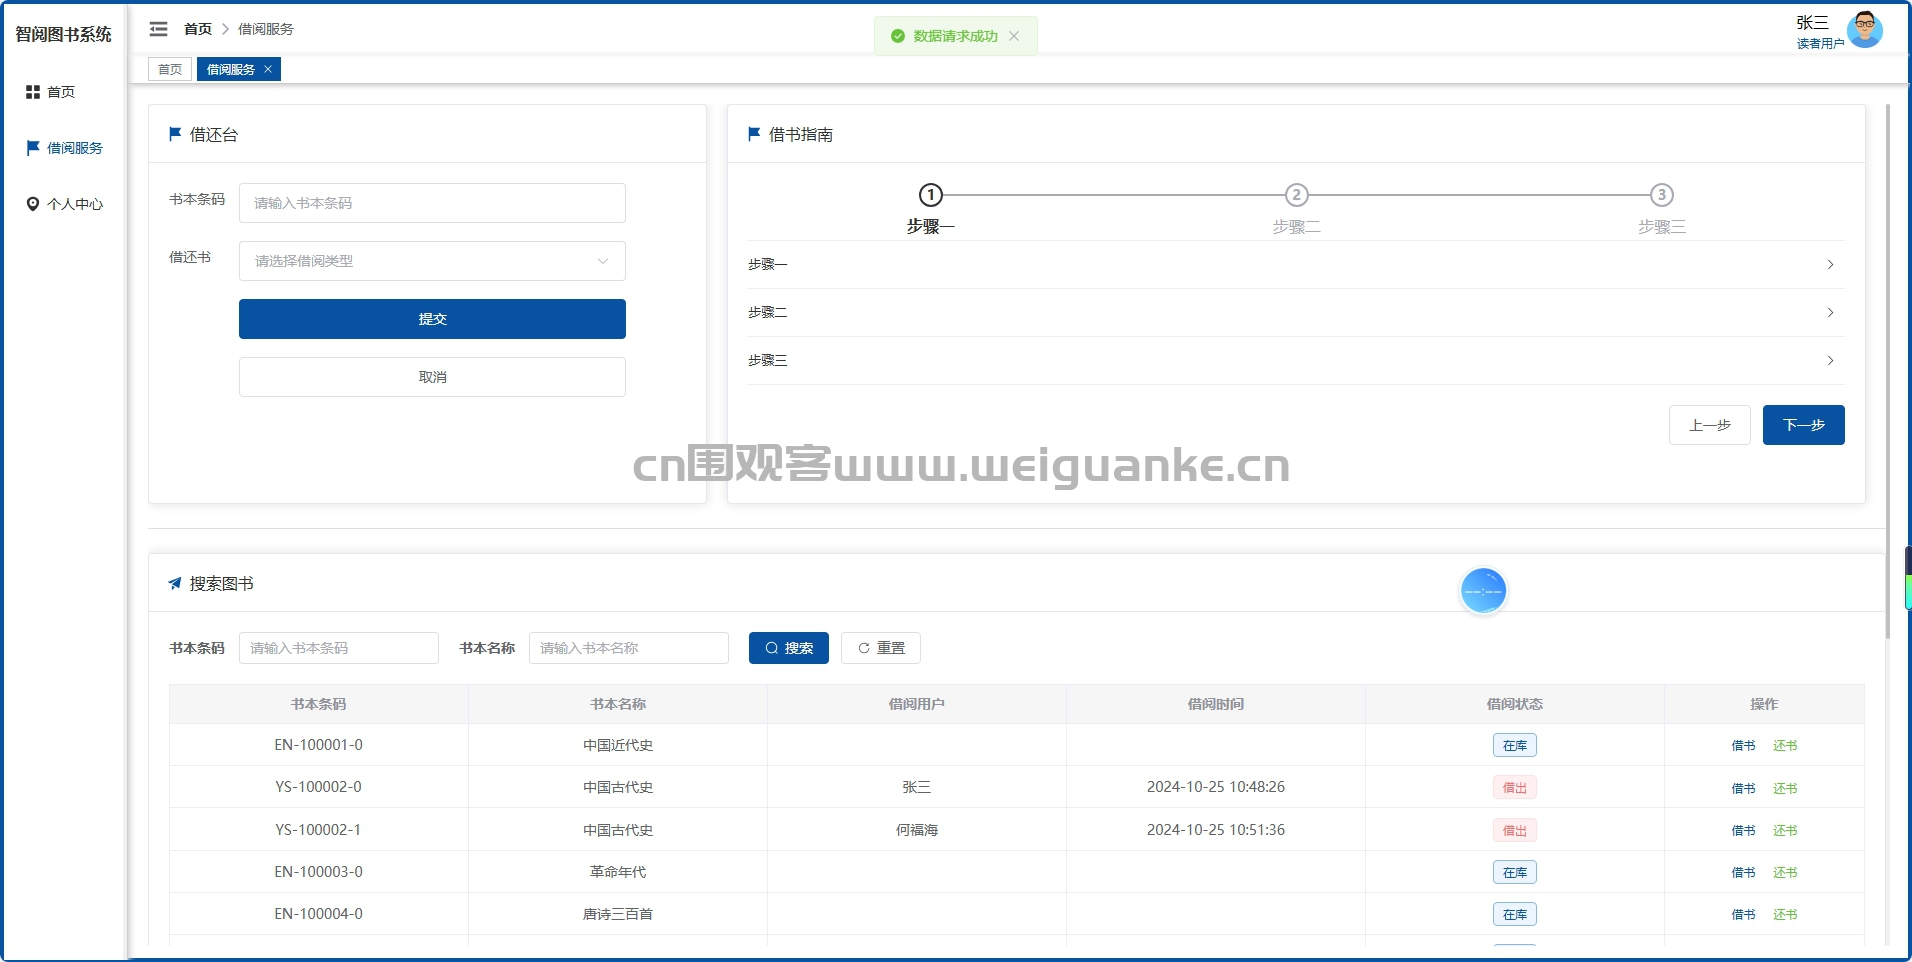Open the 请选择借阅类型 dropdown
Viewport: 1912px width, 962px height.
432,261
